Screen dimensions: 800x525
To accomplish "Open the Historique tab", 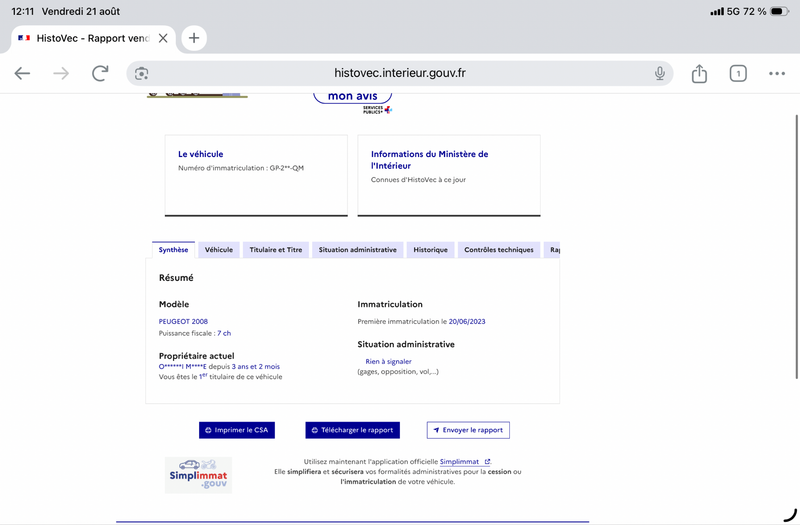I will [x=431, y=249].
